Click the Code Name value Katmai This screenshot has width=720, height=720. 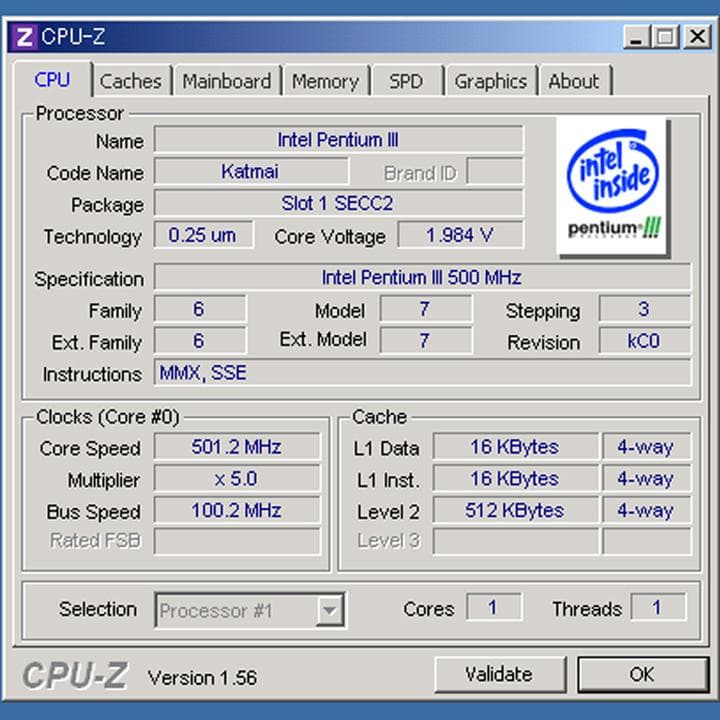(x=251, y=171)
